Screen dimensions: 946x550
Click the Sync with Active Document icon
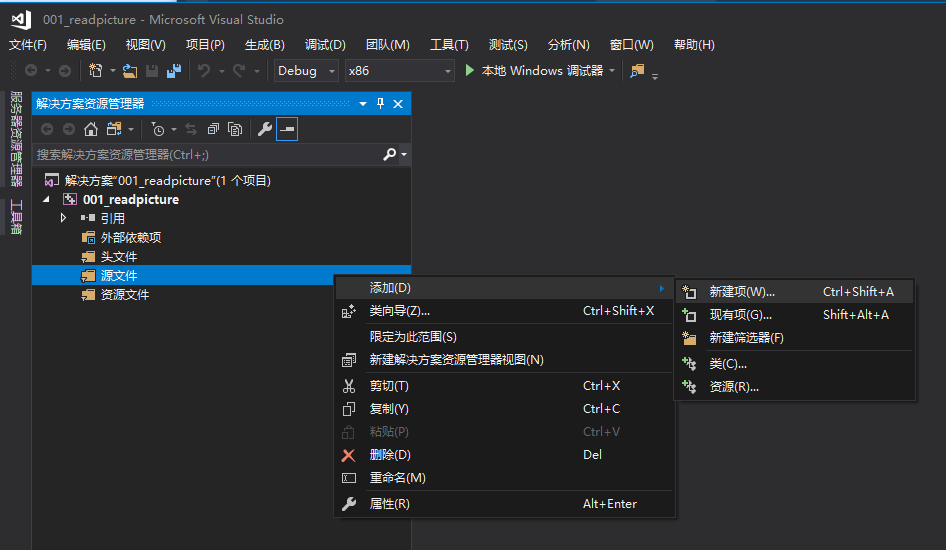[191, 129]
